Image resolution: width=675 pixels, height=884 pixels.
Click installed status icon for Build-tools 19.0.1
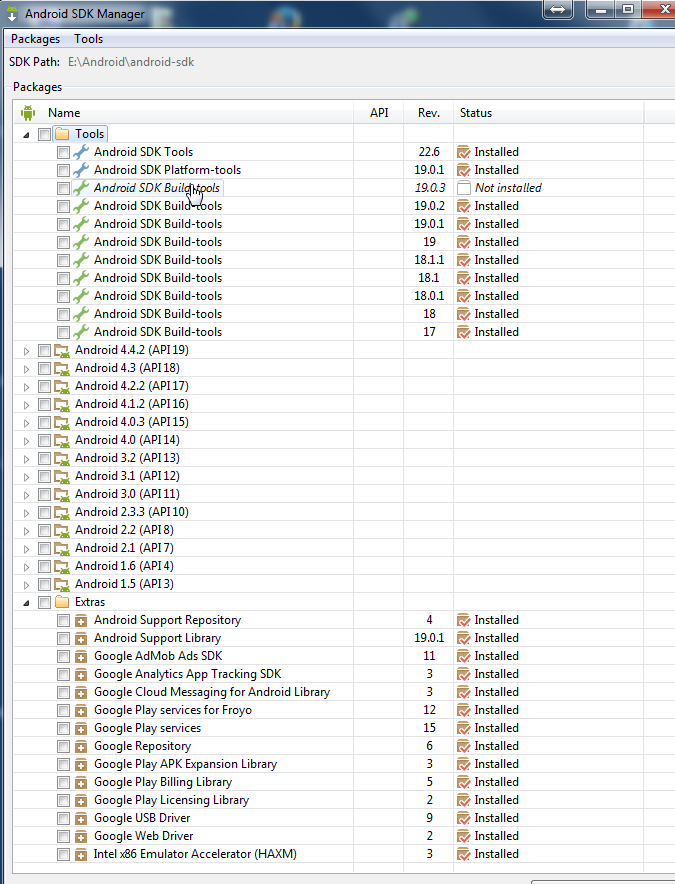pyautogui.click(x=464, y=224)
